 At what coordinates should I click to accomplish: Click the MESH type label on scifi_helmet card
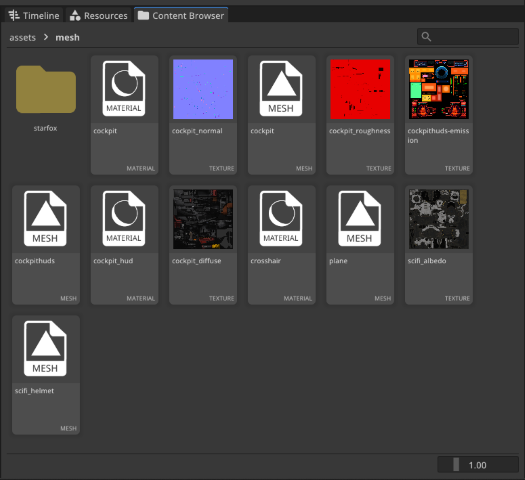click(68, 428)
